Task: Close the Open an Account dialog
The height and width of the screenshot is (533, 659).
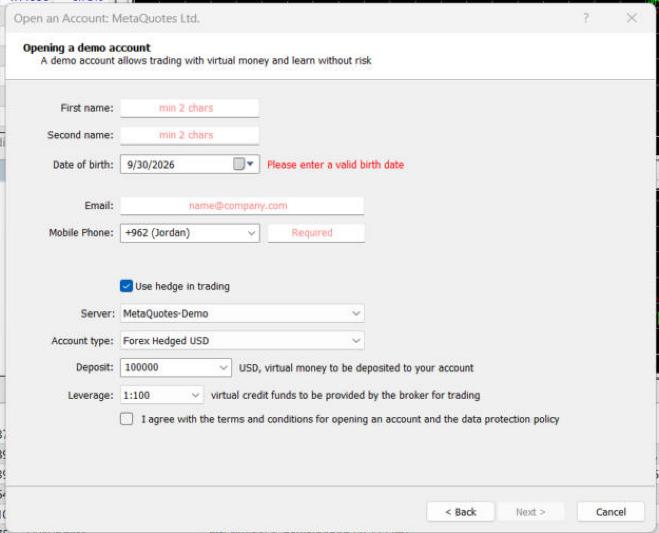Action: click(632, 18)
